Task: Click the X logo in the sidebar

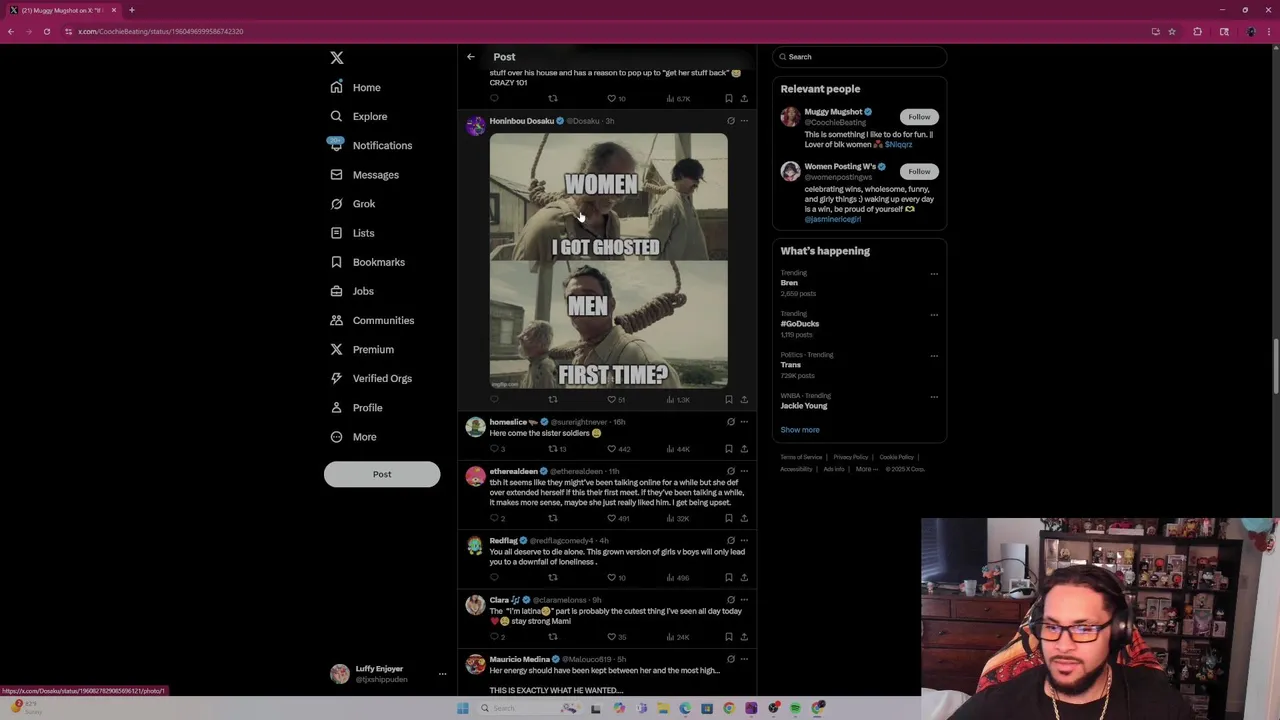Action: tap(337, 58)
